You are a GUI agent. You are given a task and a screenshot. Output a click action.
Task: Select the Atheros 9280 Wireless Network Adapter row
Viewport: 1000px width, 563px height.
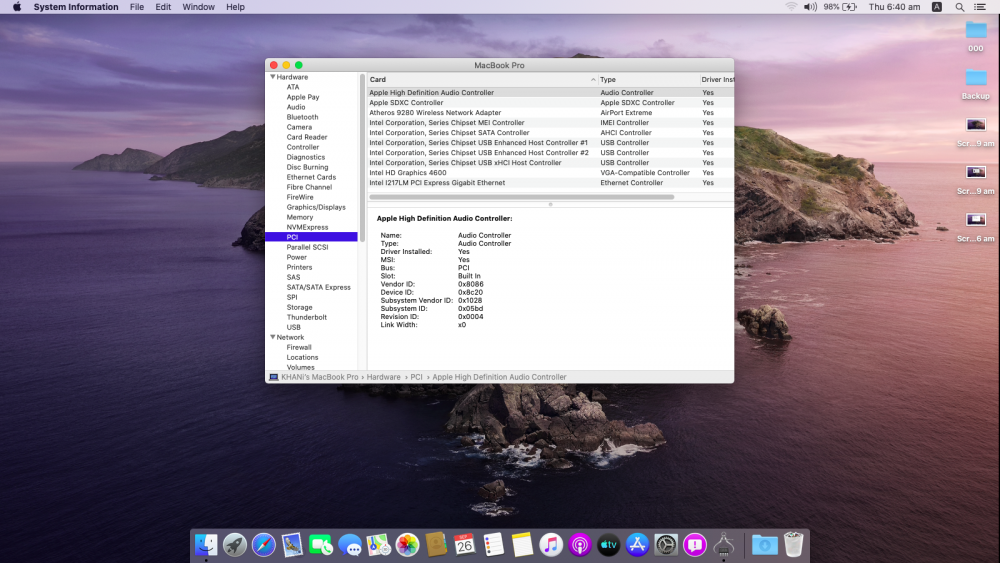click(550, 113)
